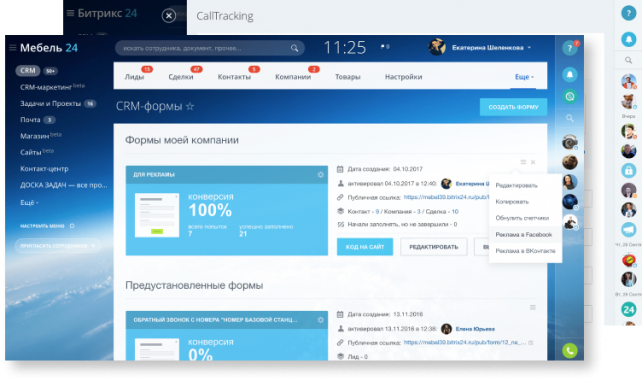Click the search field for employees and documents

(x=210, y=48)
